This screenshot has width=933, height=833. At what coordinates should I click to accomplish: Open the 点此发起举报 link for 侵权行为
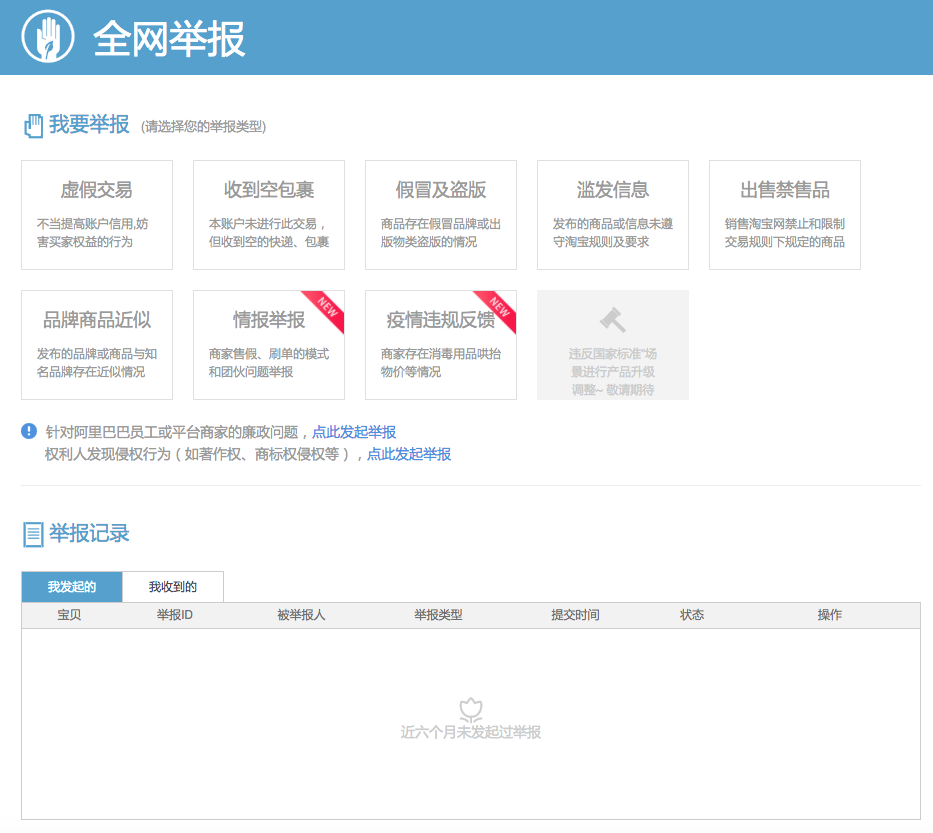tap(409, 454)
